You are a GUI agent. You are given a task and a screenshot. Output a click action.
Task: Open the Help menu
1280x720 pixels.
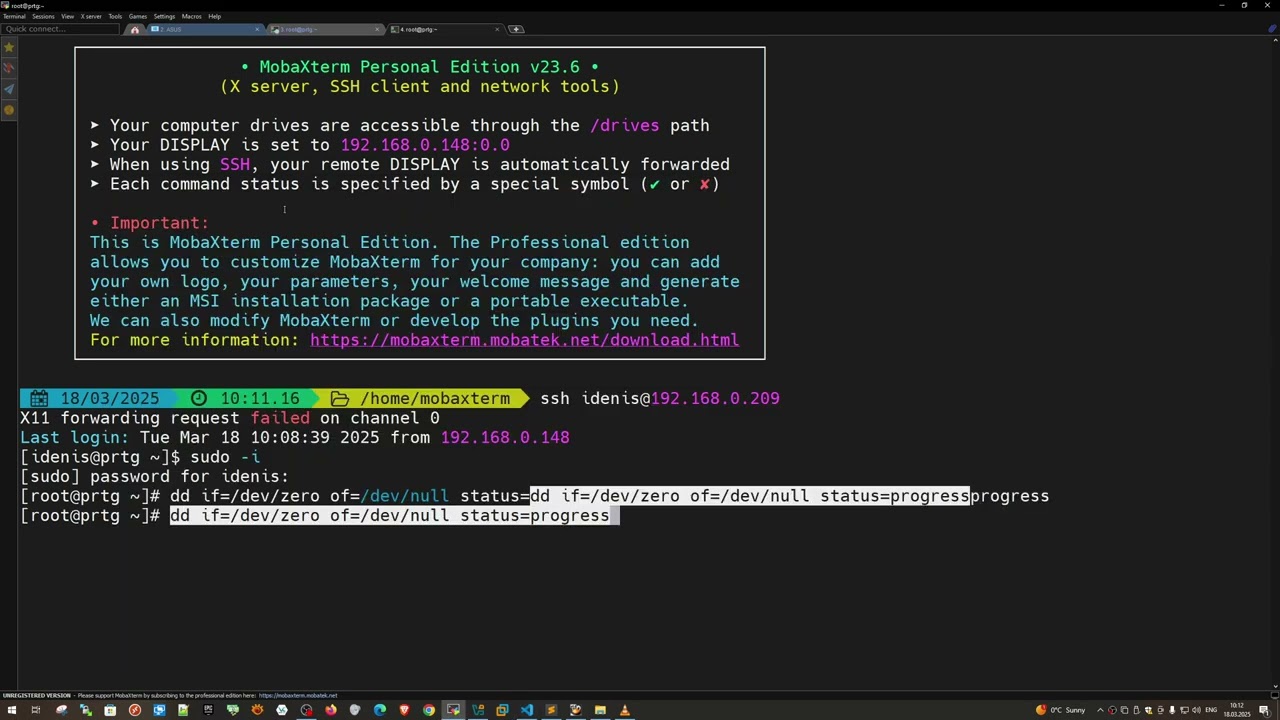(x=214, y=16)
